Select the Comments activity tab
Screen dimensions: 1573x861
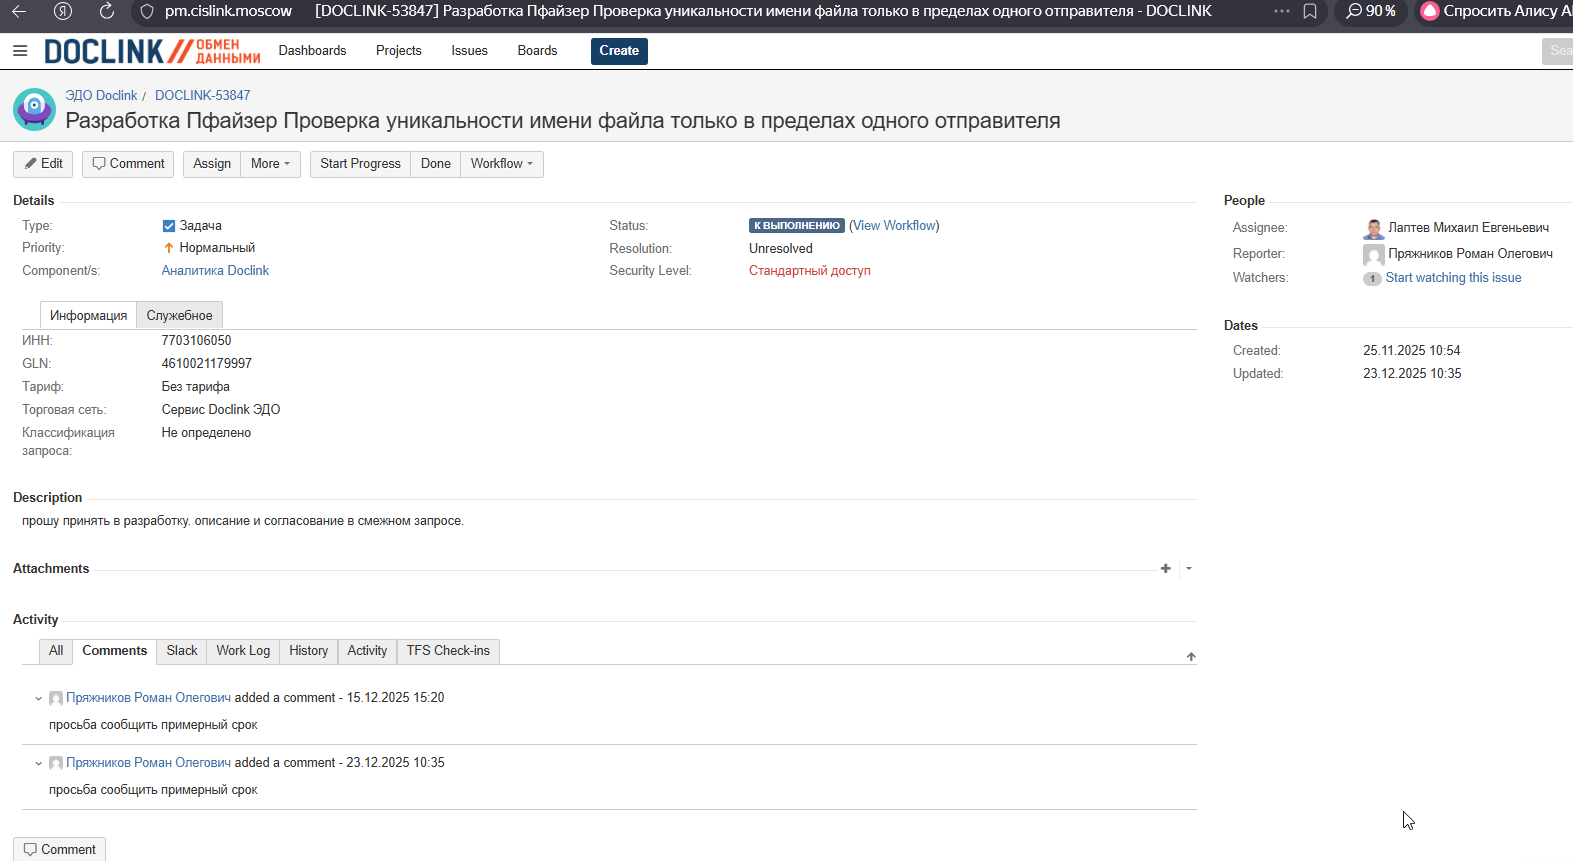click(115, 651)
